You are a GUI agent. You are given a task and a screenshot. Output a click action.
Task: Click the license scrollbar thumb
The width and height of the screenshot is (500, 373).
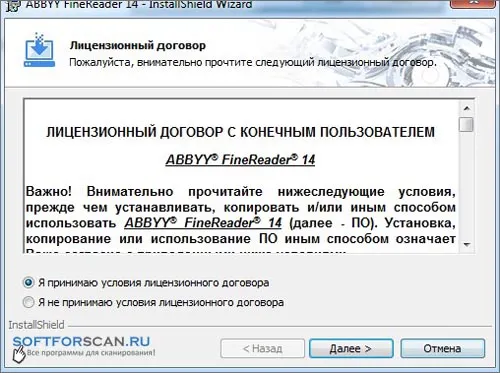coord(467,125)
